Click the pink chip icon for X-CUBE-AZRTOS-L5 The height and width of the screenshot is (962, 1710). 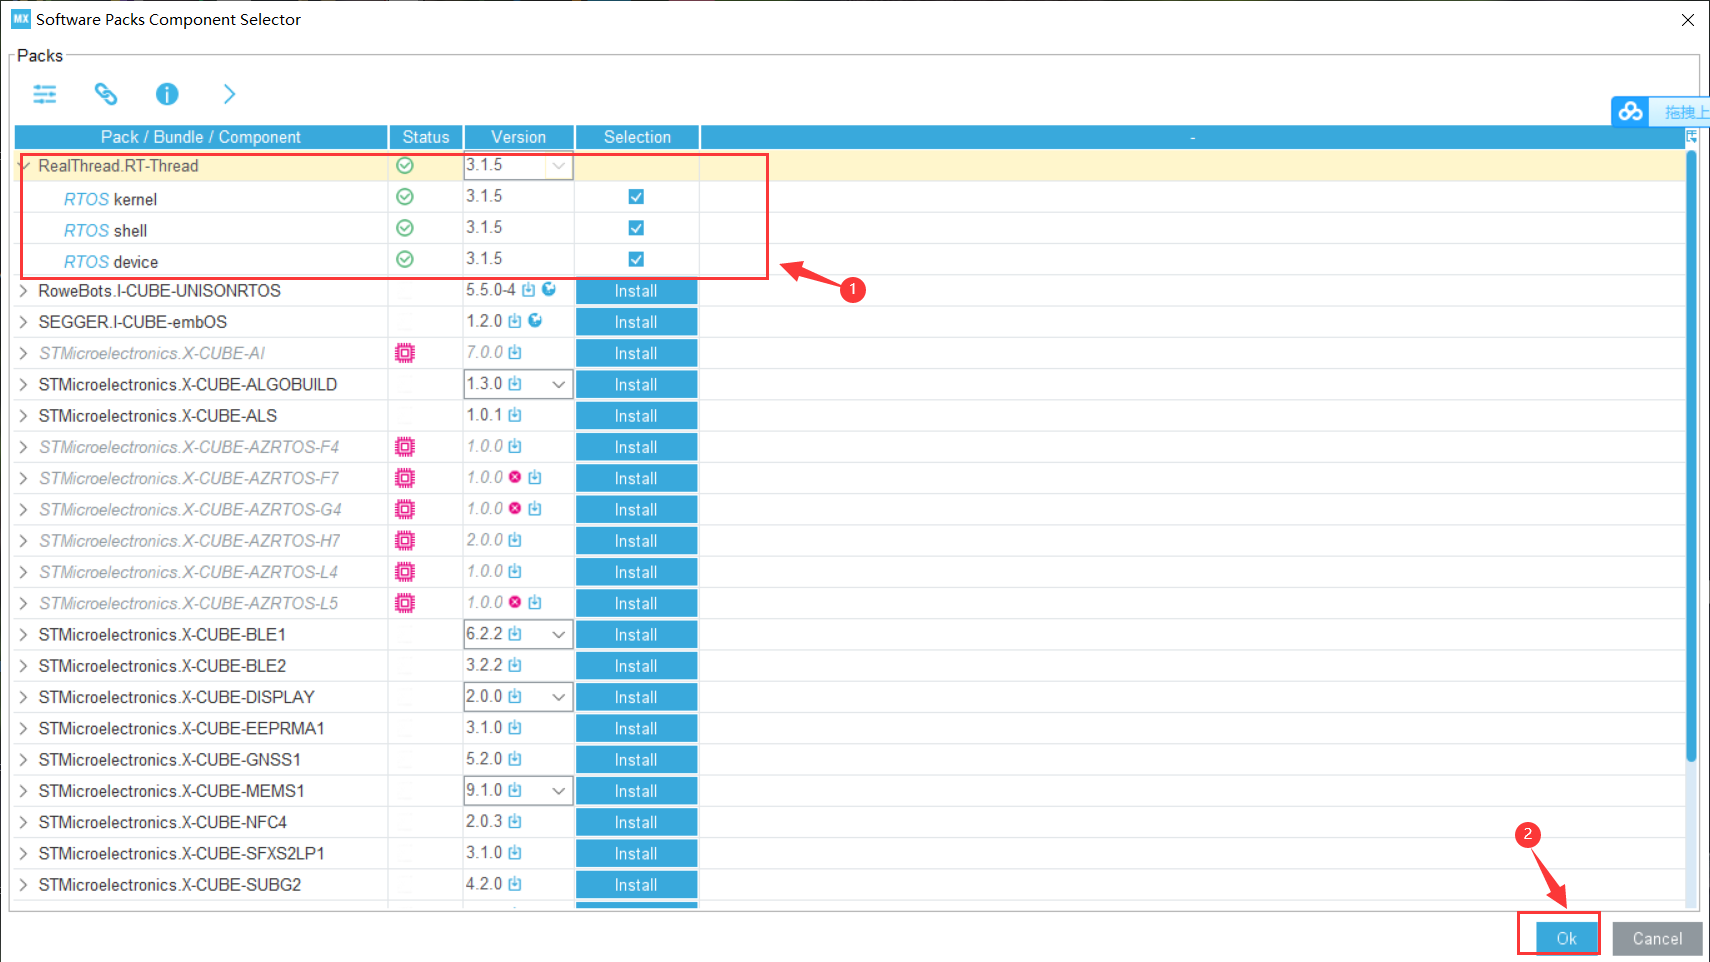[x=405, y=603]
